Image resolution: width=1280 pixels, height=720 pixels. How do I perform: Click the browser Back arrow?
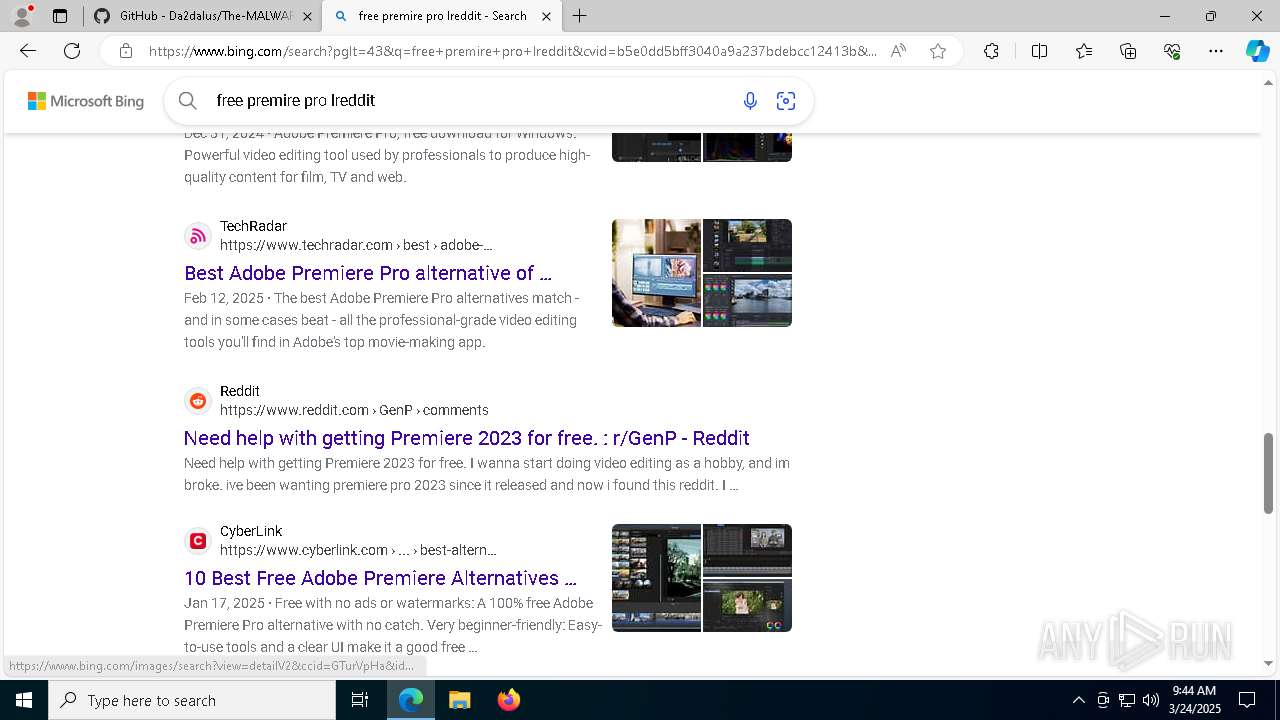[28, 51]
